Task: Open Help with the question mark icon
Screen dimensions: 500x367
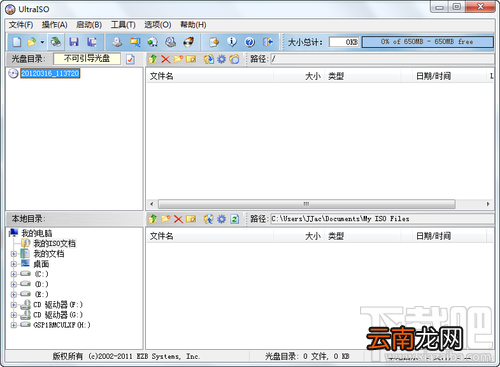Action: click(250, 42)
